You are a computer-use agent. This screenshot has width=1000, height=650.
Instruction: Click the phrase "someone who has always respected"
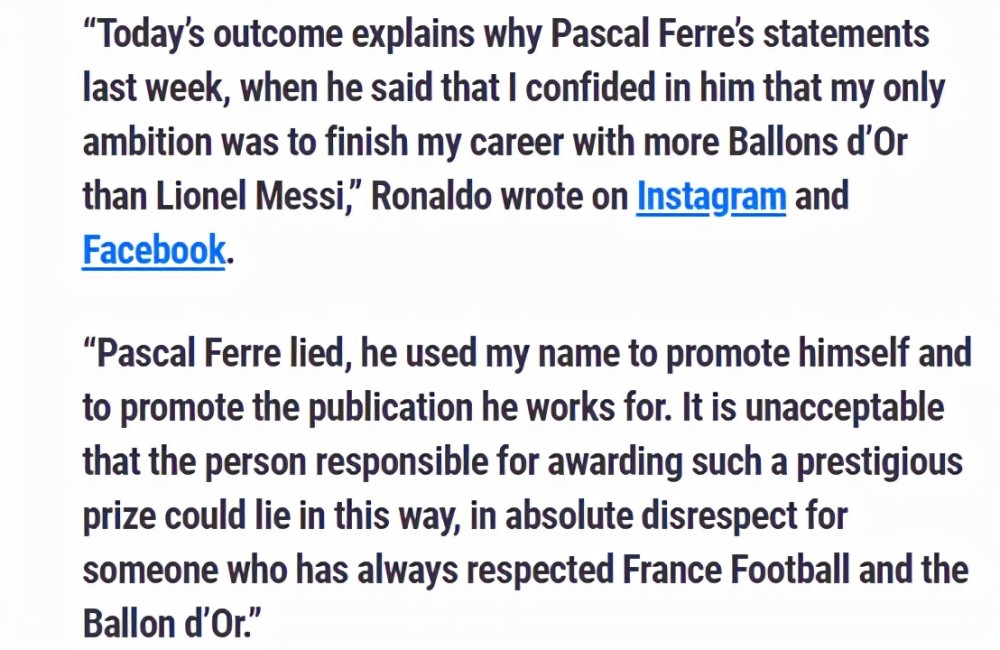coord(348,570)
